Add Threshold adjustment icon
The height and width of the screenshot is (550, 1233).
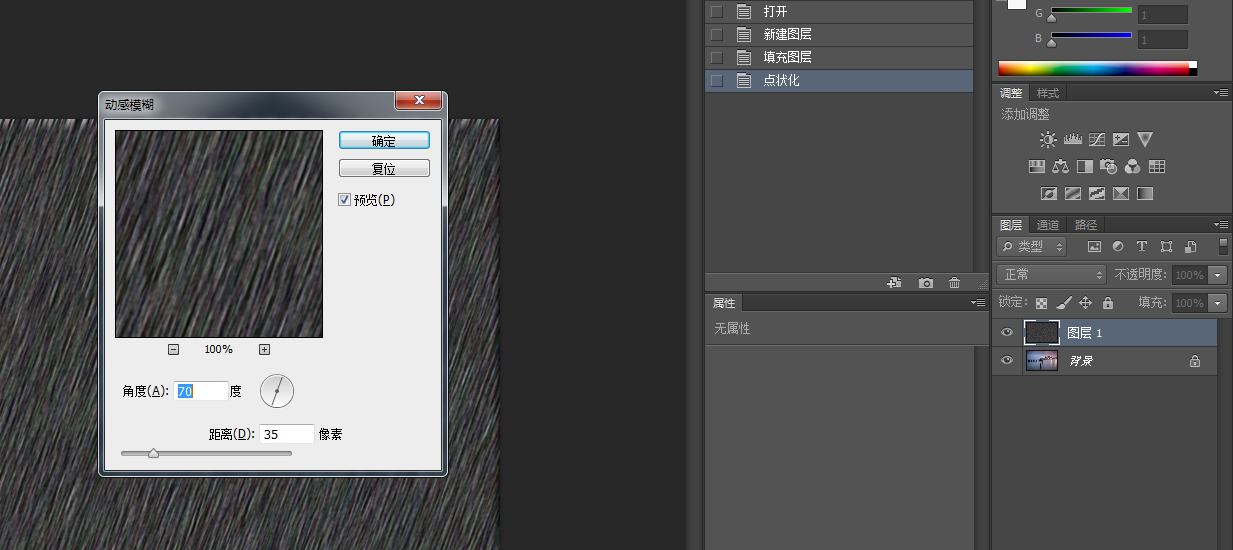coord(1097,194)
